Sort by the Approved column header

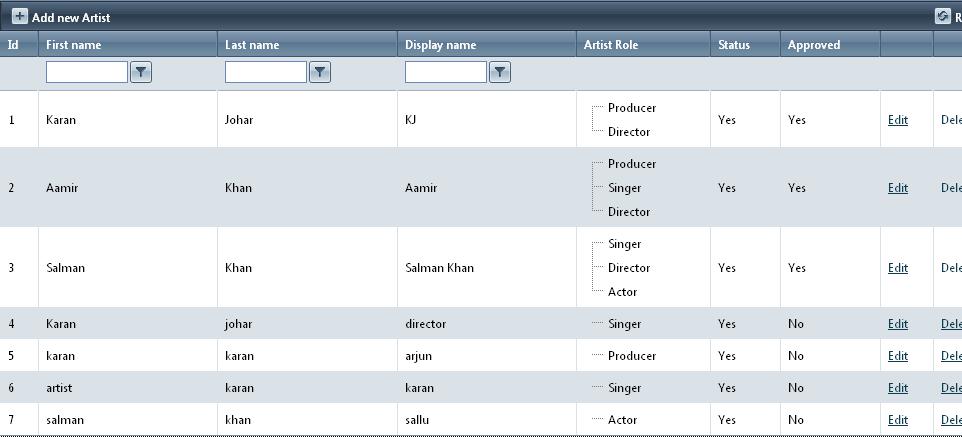(x=814, y=45)
